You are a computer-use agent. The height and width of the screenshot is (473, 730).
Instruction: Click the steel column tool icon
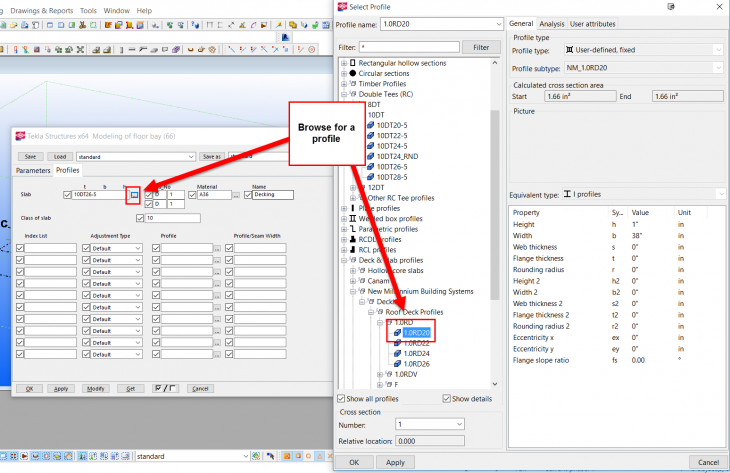click(121, 50)
